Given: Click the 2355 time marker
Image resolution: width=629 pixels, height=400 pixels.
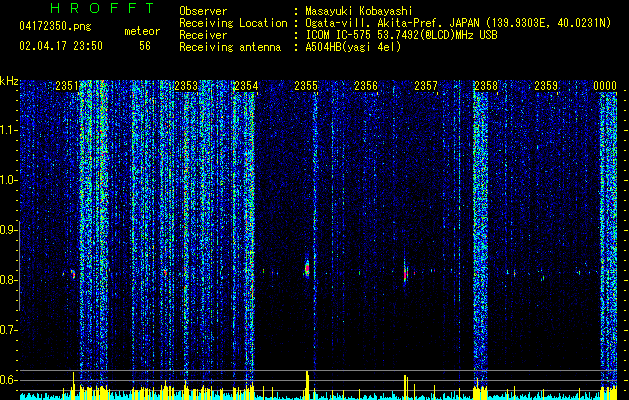Looking at the screenshot, I should coord(306,86).
